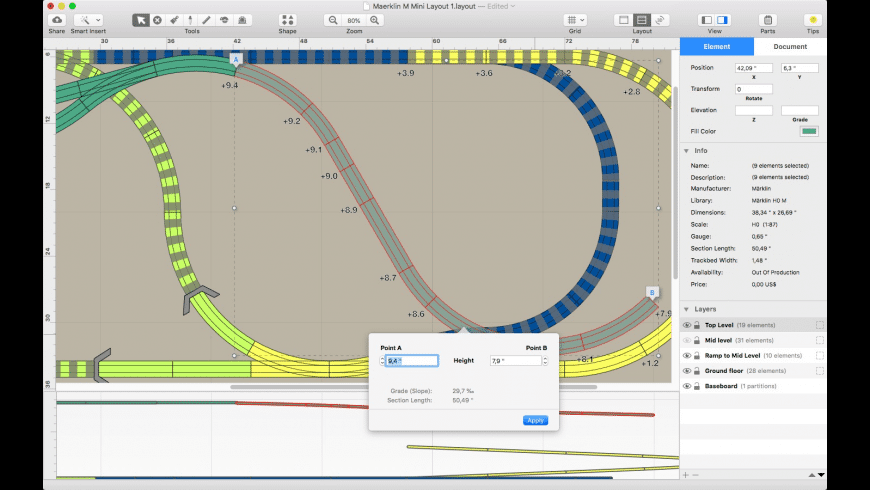The image size is (870, 490).
Task: Select the arrow pointer tool
Action: 140,19
